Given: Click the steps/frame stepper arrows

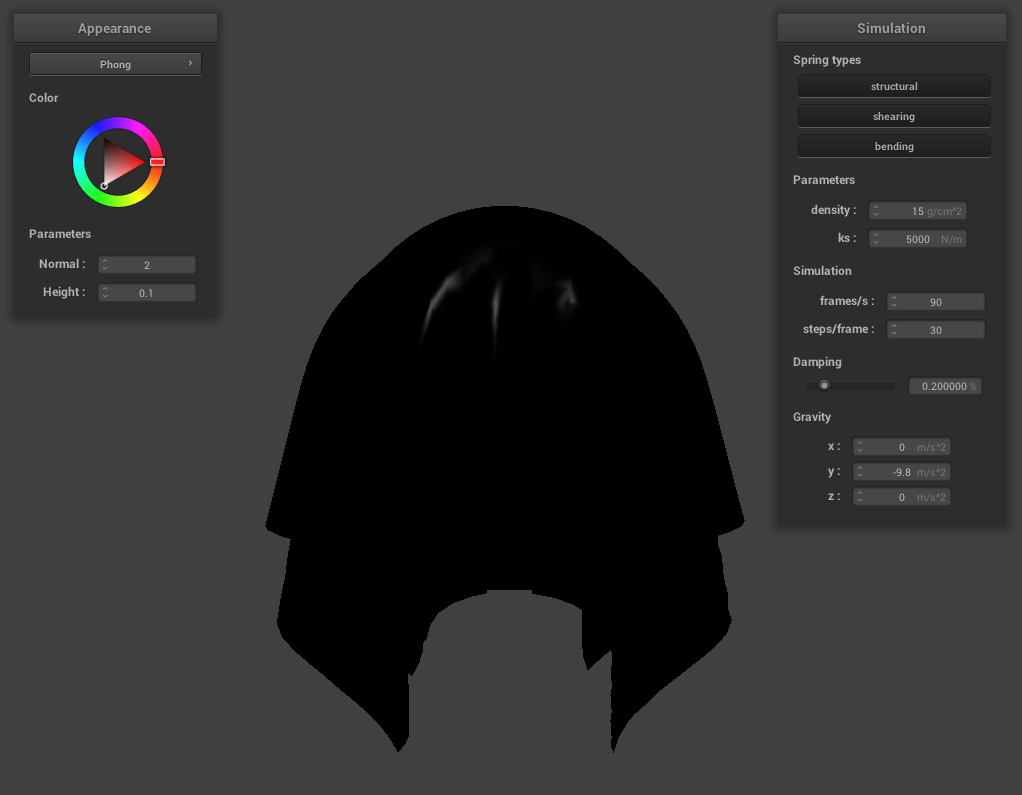Looking at the screenshot, I should (x=894, y=330).
